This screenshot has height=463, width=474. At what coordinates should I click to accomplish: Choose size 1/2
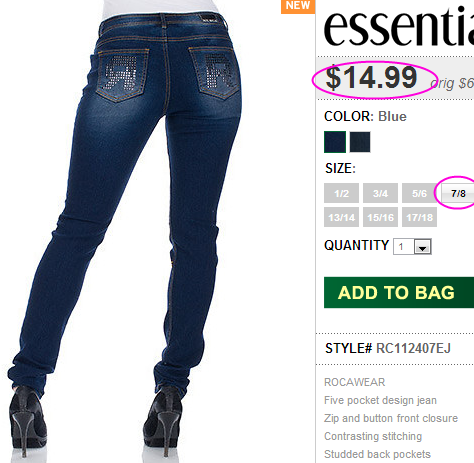point(341,193)
